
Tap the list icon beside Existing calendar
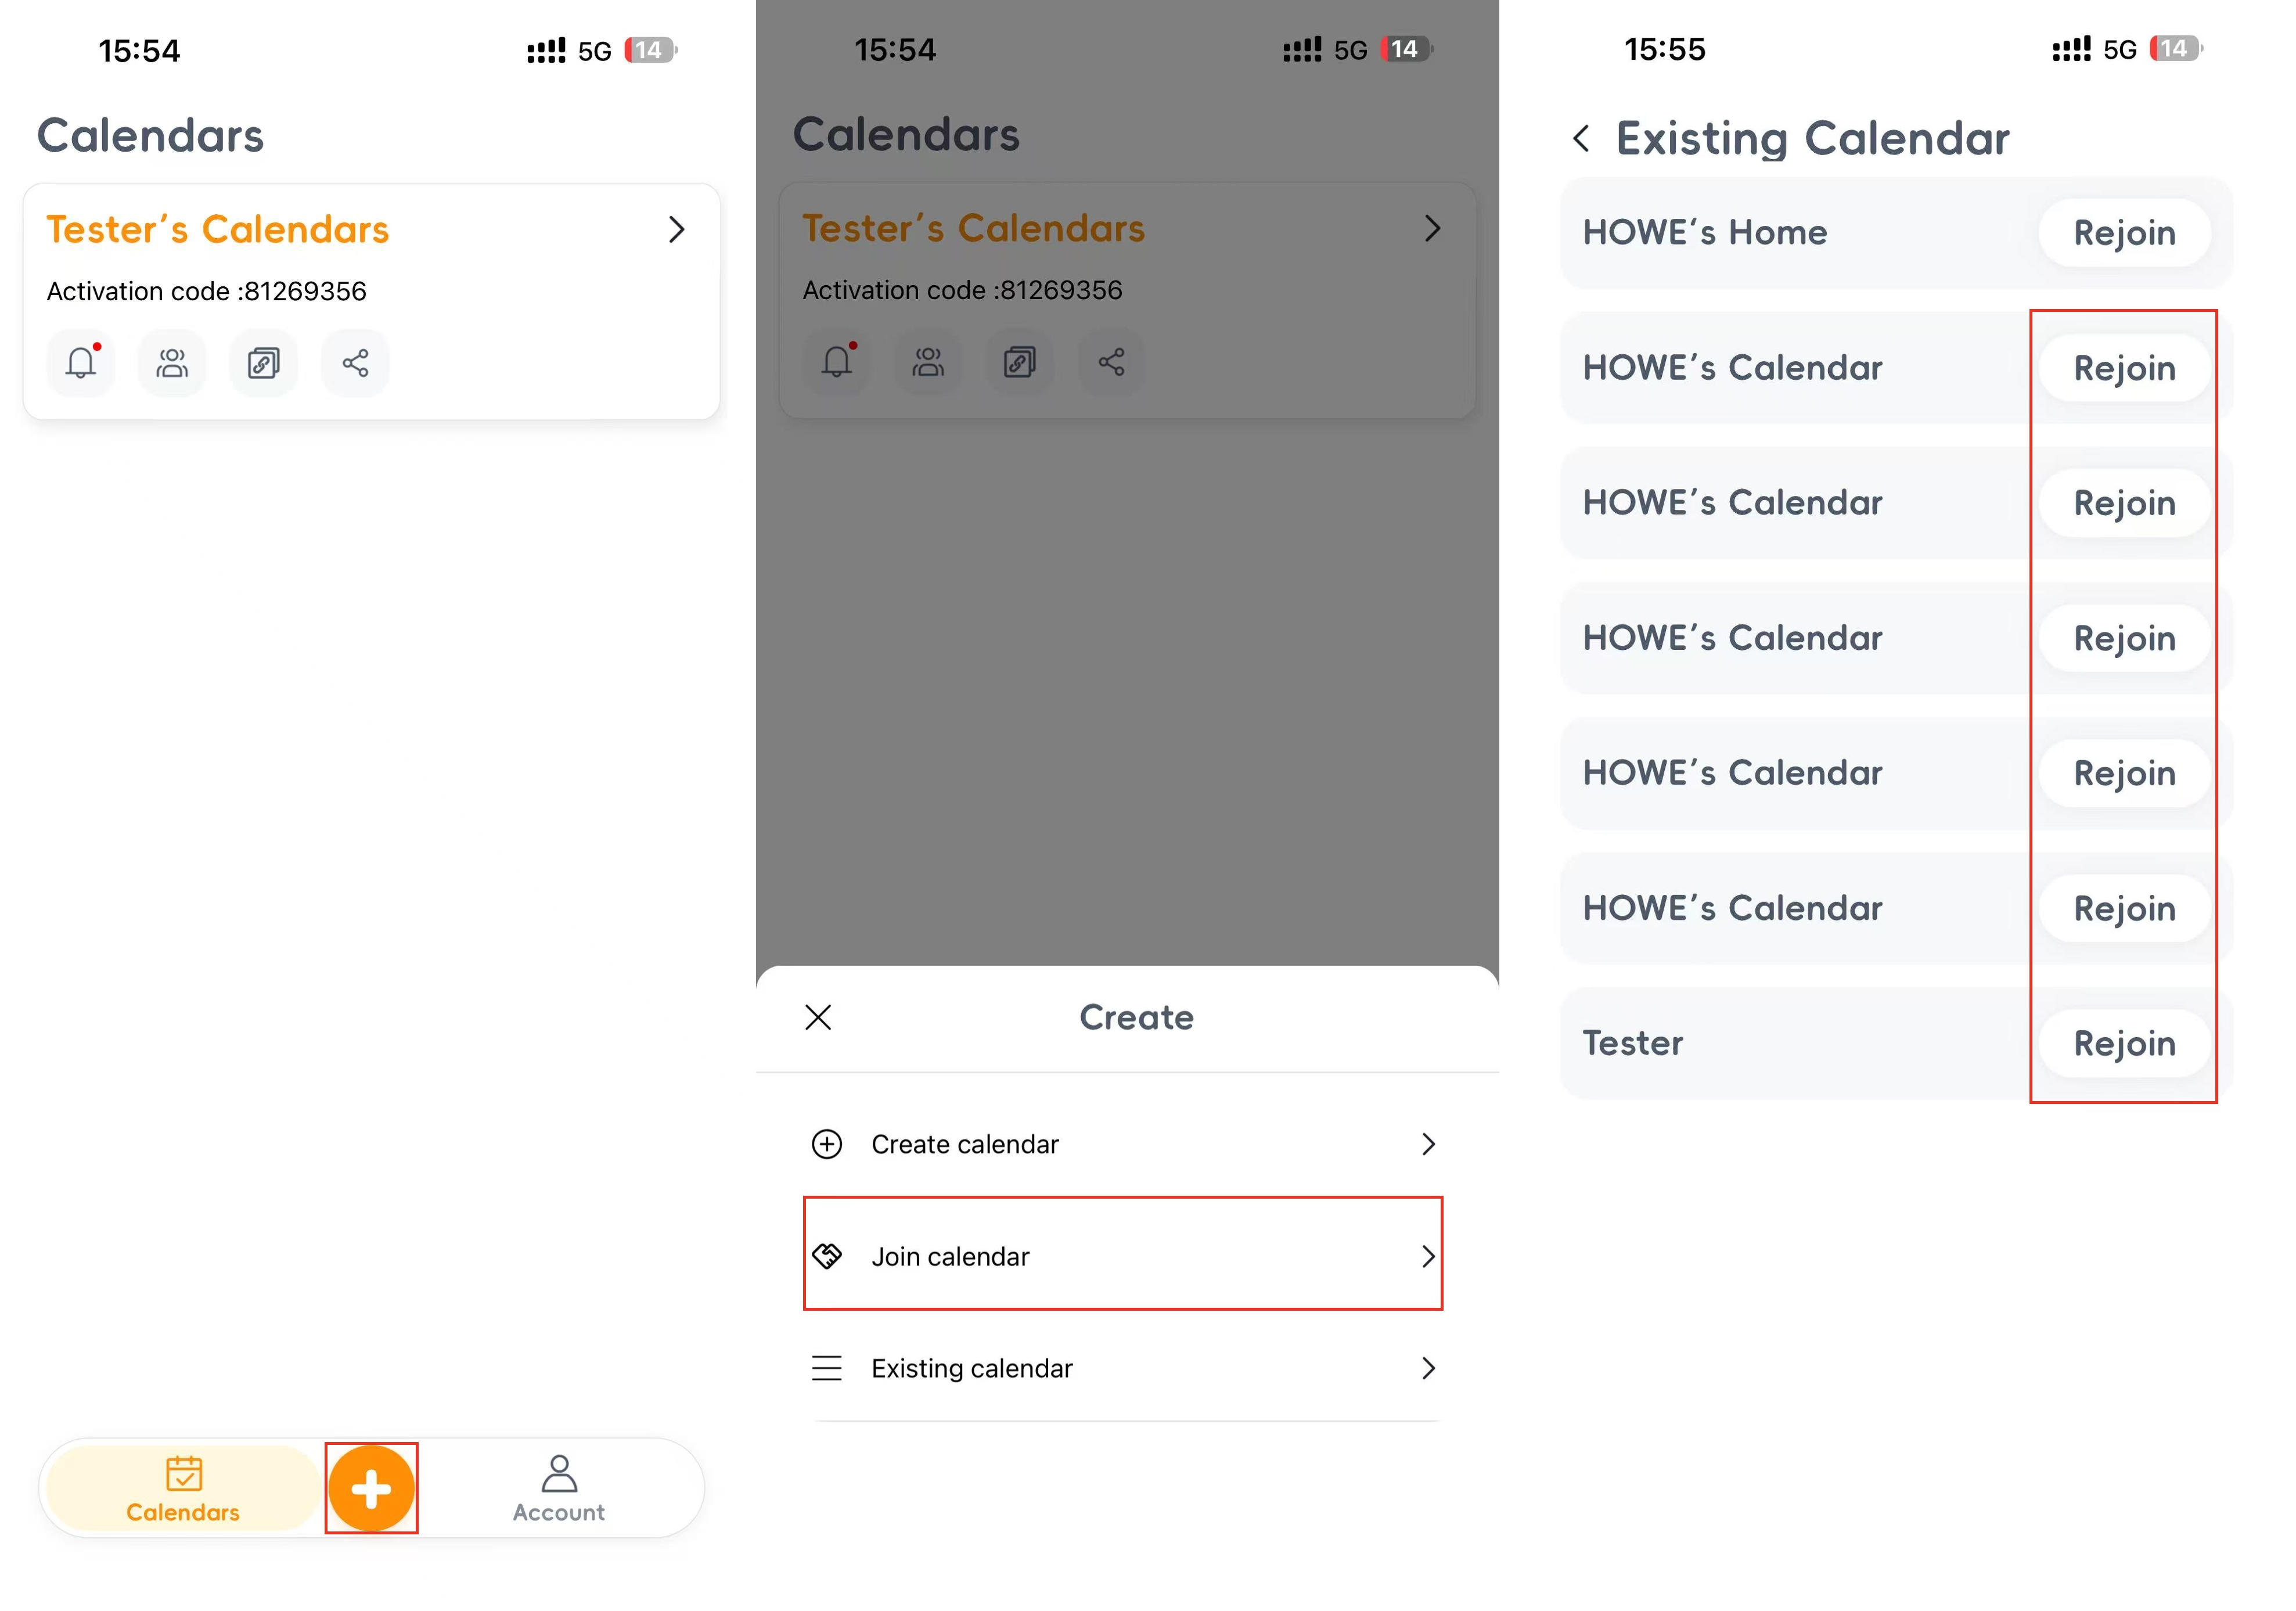click(x=827, y=1368)
